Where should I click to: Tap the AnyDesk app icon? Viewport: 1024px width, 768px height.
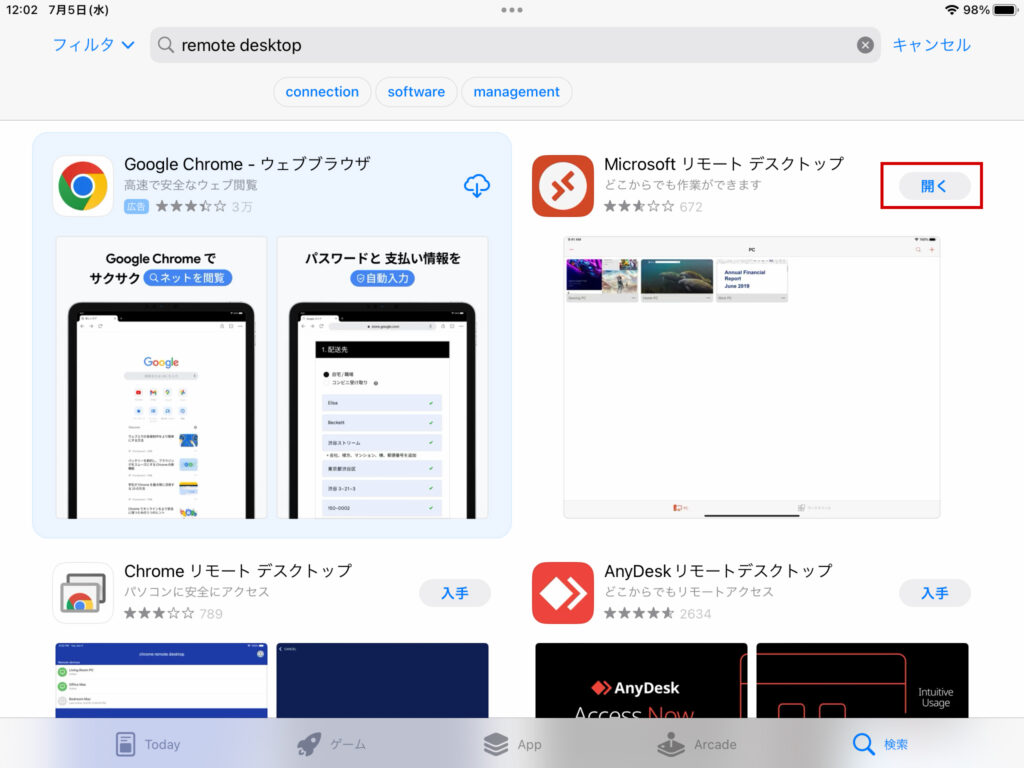[x=563, y=592]
